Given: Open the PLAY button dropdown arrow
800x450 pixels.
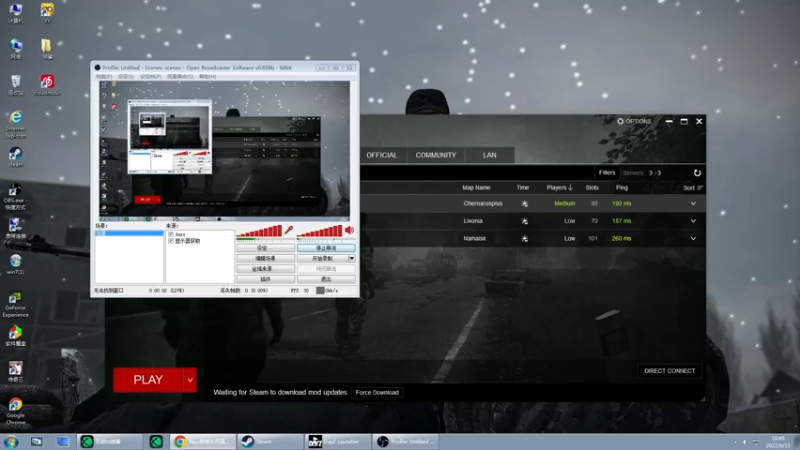Looking at the screenshot, I should tap(190, 380).
